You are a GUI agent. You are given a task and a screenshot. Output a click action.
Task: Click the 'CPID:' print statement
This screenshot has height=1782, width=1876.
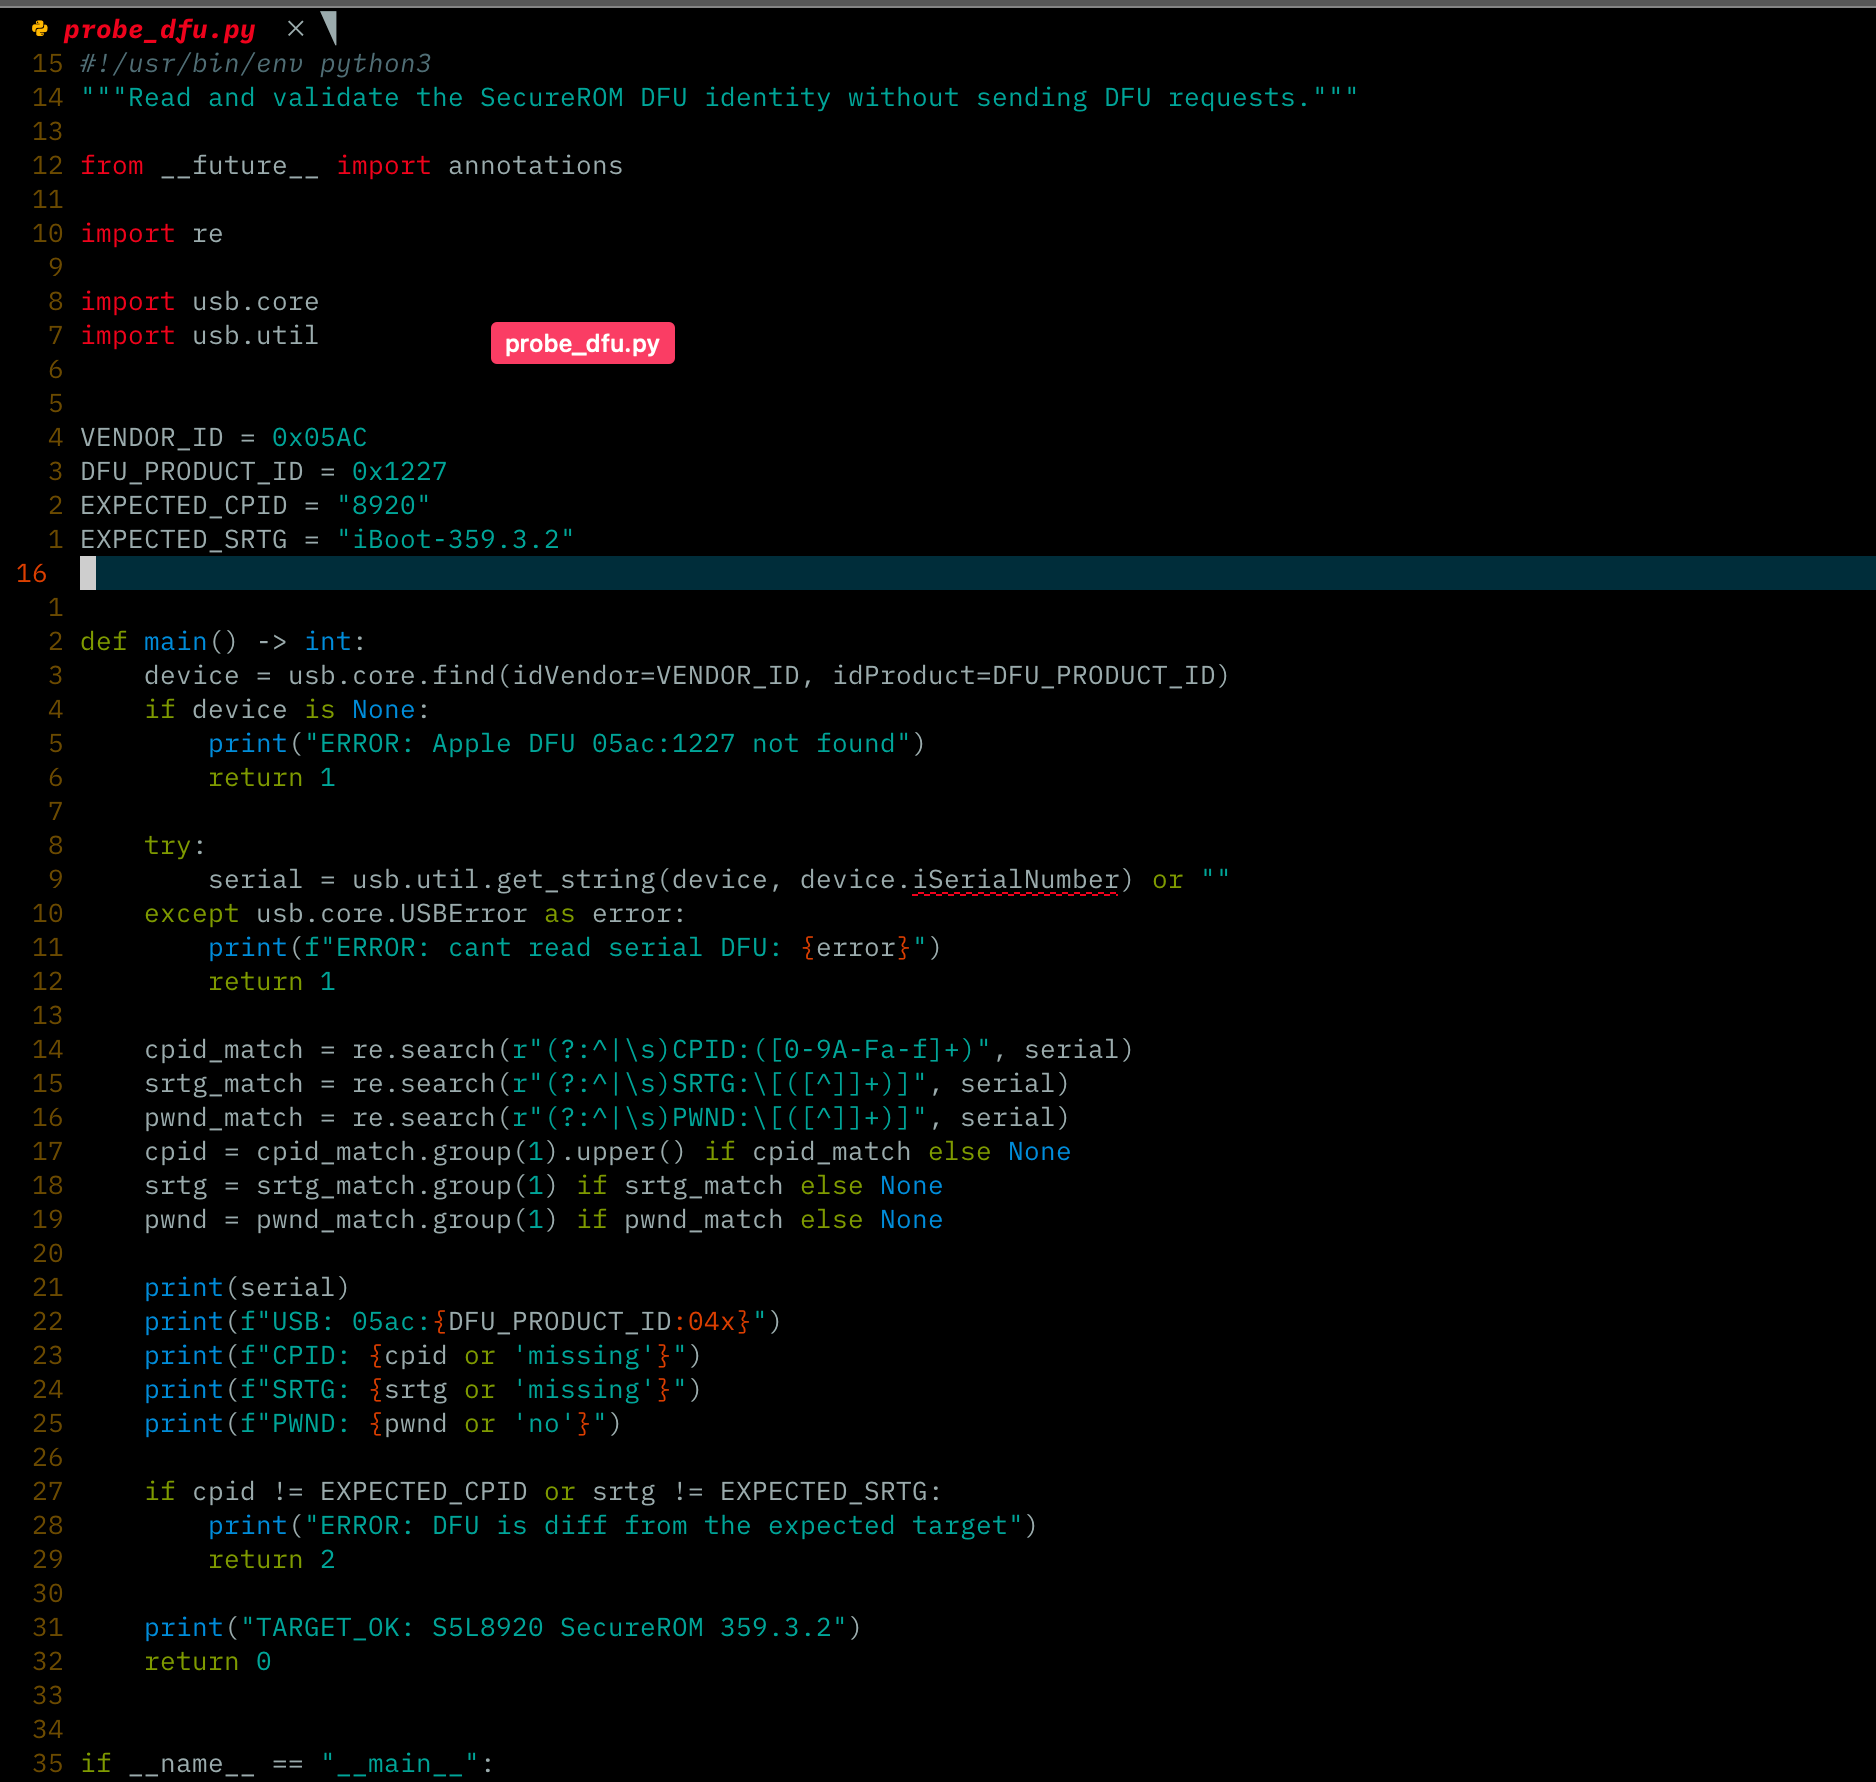point(423,1356)
